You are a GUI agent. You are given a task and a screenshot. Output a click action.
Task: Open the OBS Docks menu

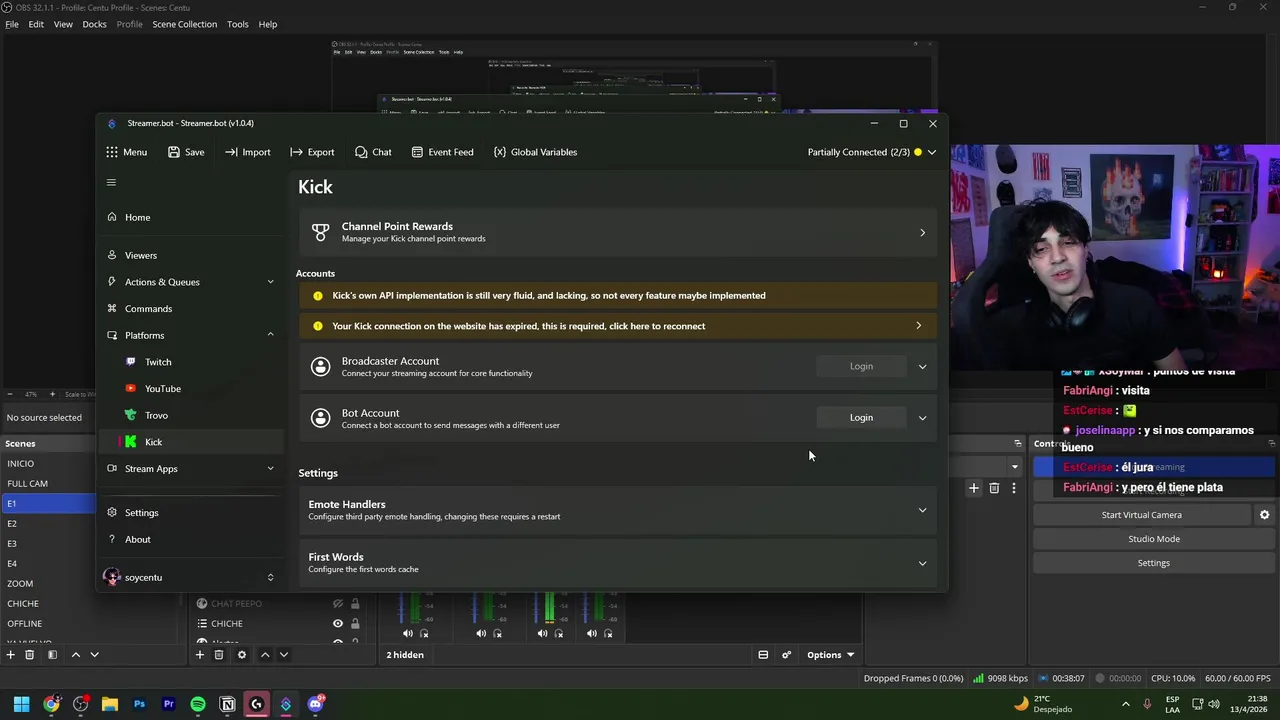(x=94, y=24)
